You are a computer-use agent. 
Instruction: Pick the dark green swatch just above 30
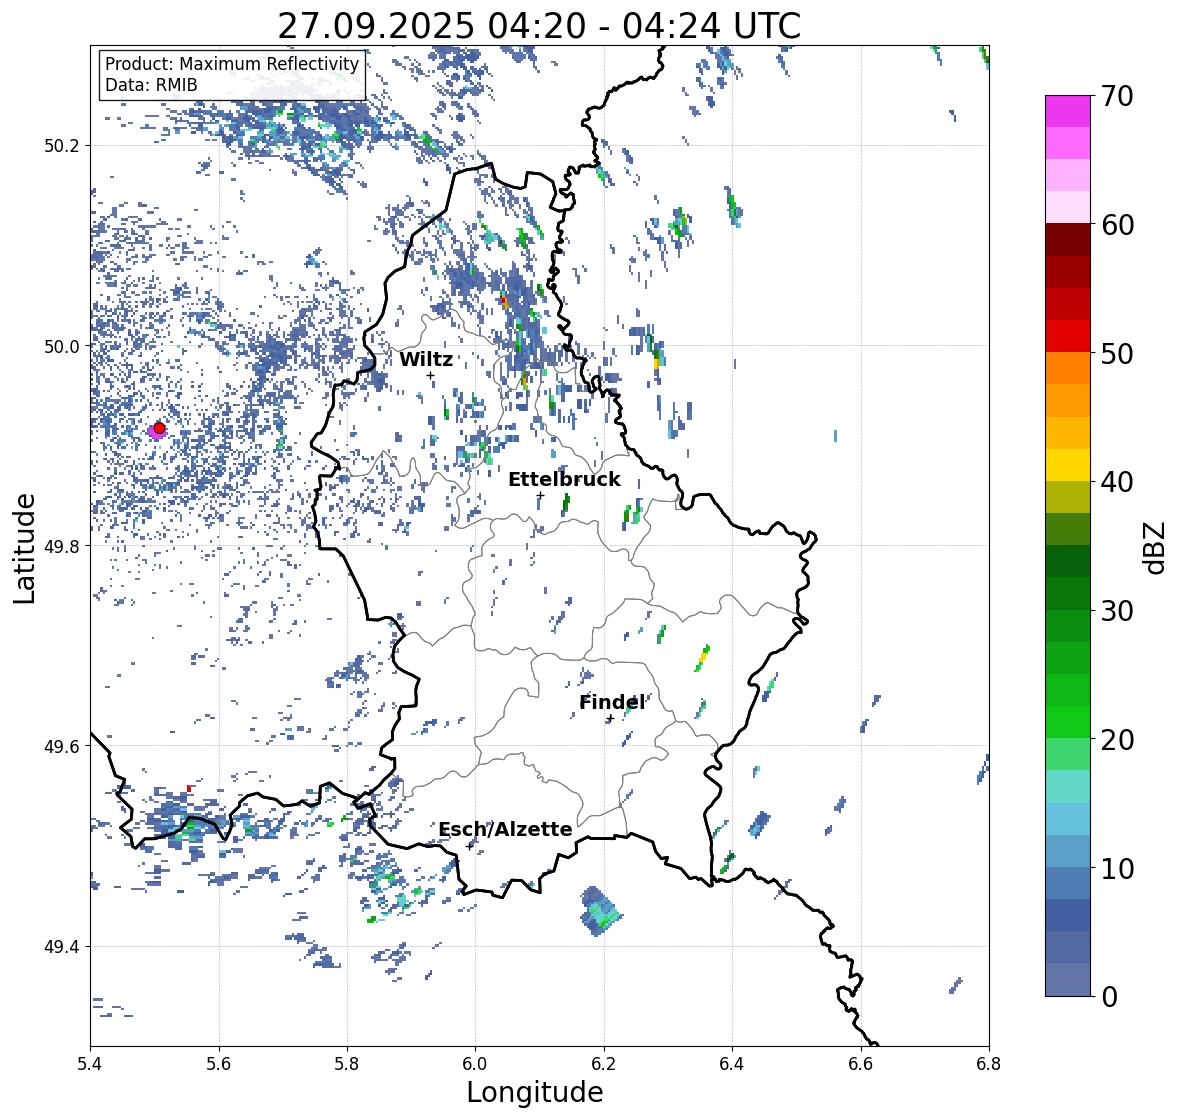coord(1068,593)
